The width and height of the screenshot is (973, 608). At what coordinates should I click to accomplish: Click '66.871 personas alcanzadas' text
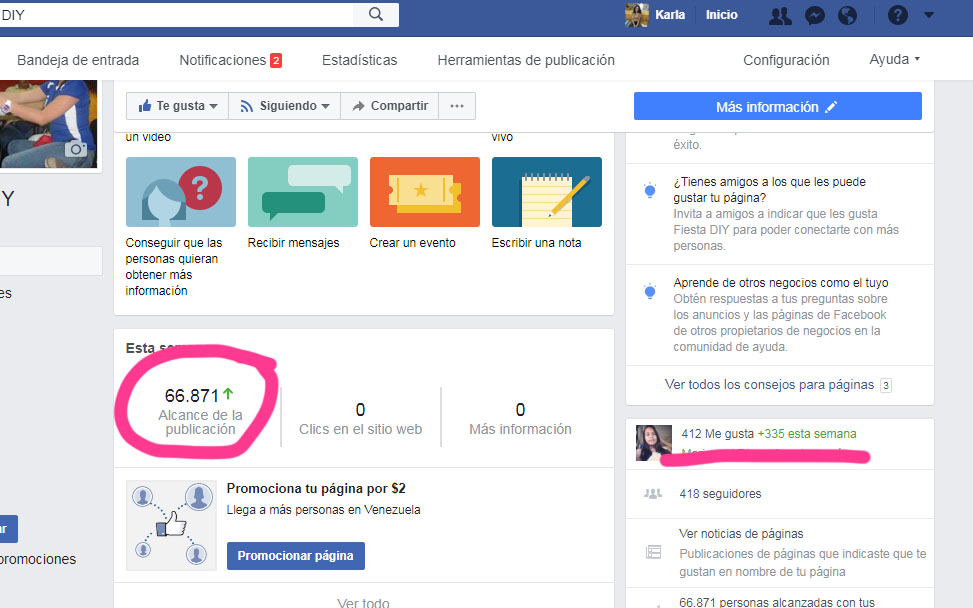[777, 602]
